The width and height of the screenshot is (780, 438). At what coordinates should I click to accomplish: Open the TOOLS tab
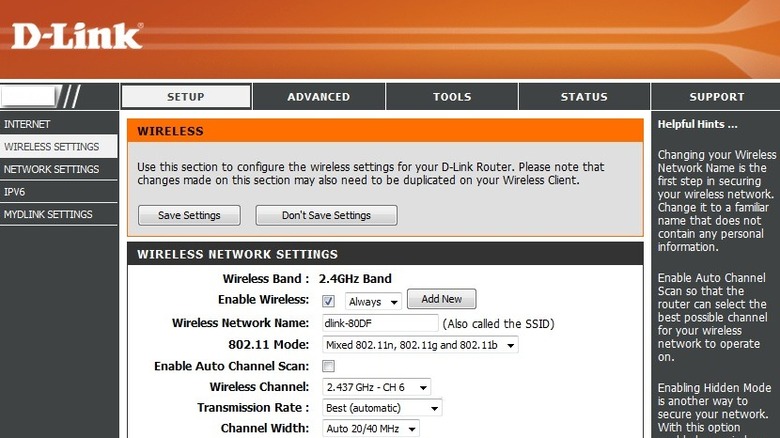point(452,97)
